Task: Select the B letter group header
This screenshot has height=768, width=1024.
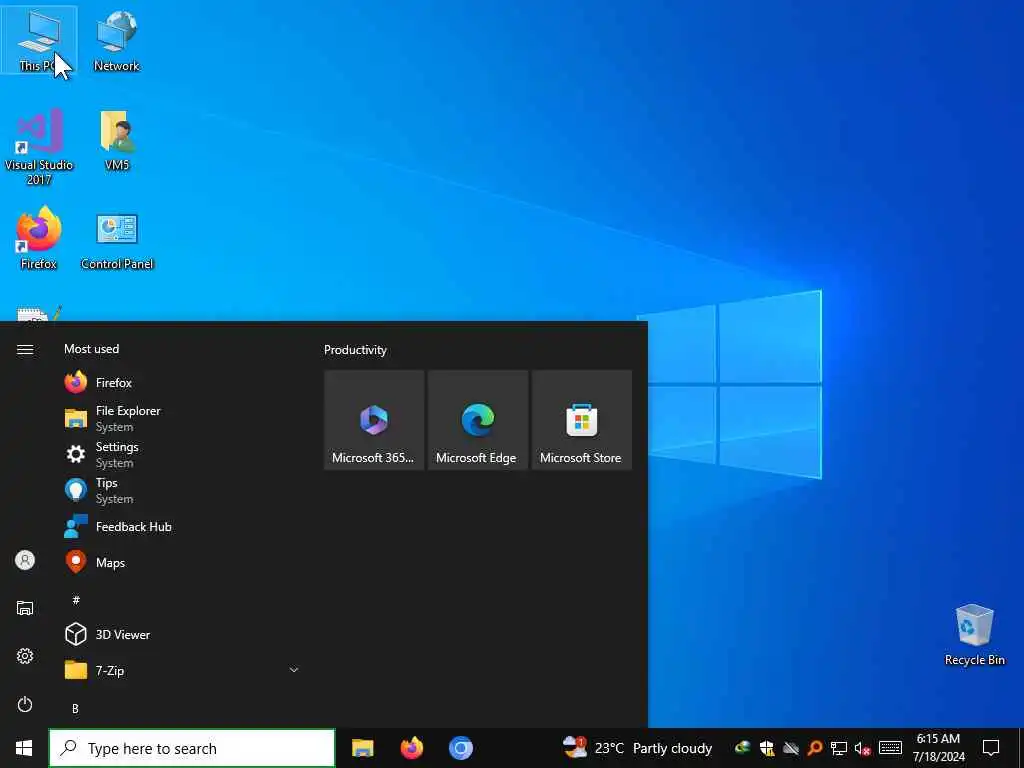Action: click(x=75, y=708)
